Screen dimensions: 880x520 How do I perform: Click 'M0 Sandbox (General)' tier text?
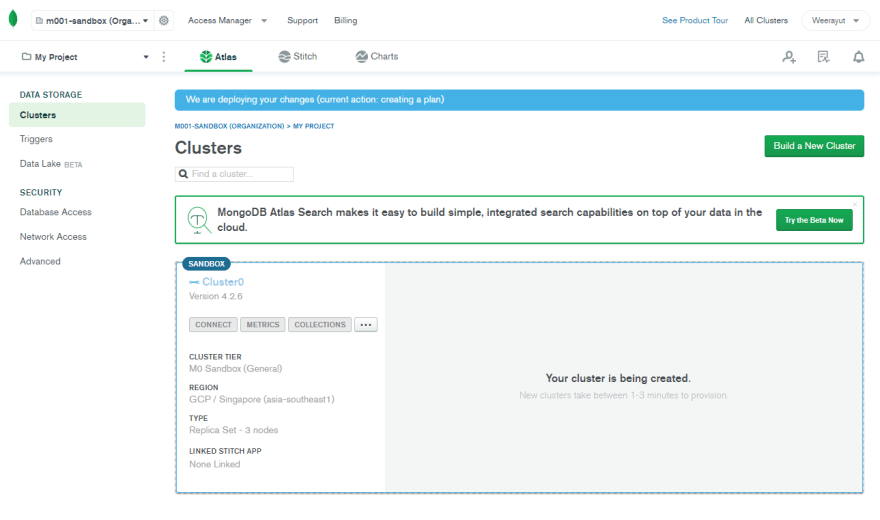pyautogui.click(x=236, y=369)
